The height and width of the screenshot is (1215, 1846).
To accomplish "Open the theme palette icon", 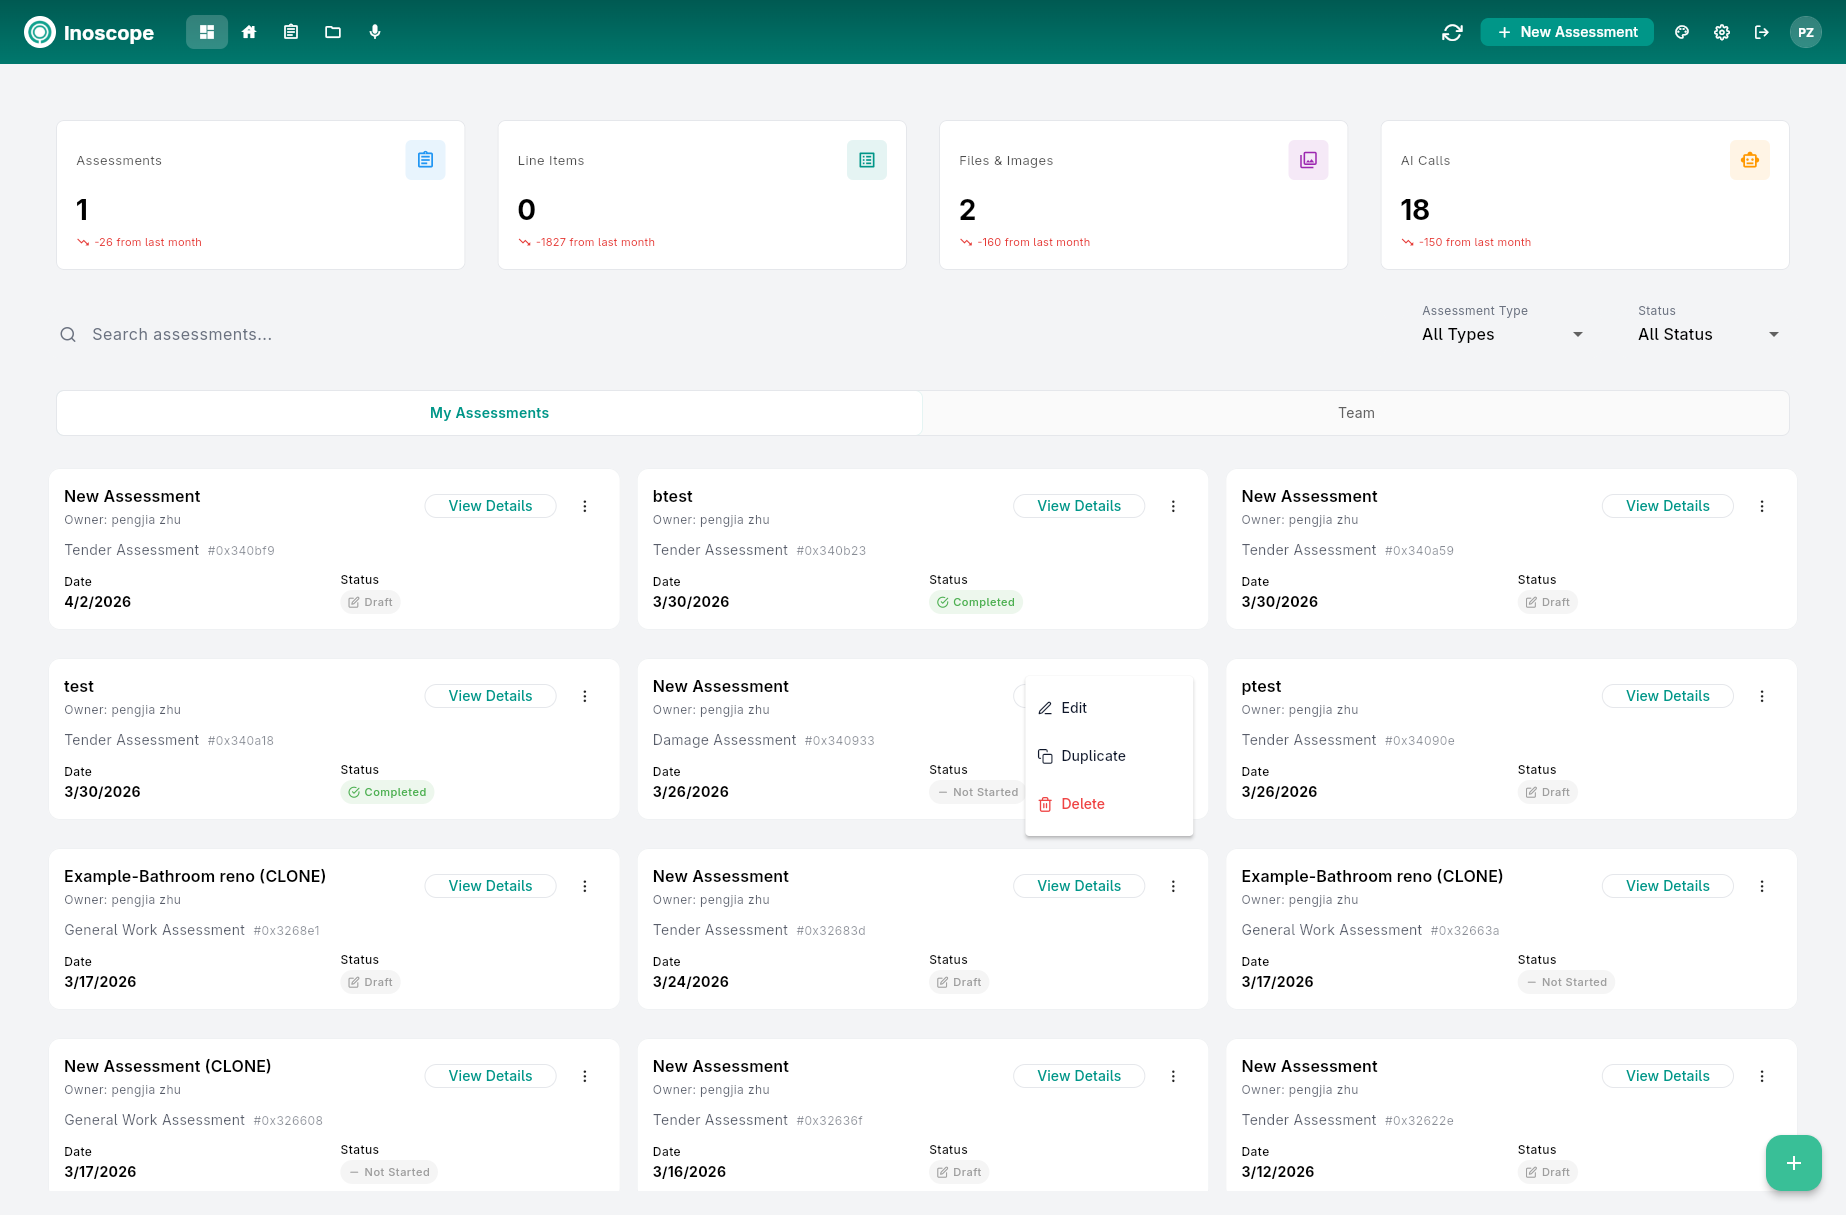I will point(1681,31).
